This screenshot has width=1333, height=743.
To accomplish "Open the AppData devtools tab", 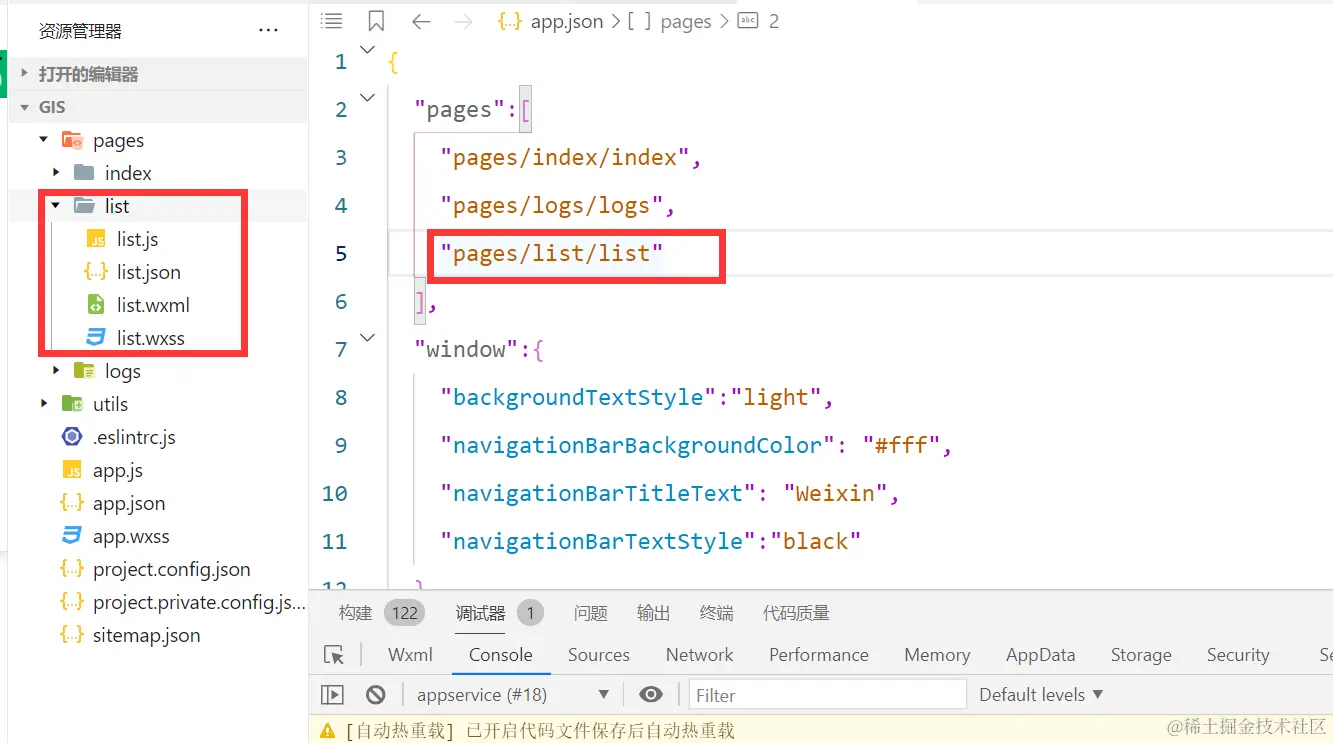I will (x=1041, y=655).
